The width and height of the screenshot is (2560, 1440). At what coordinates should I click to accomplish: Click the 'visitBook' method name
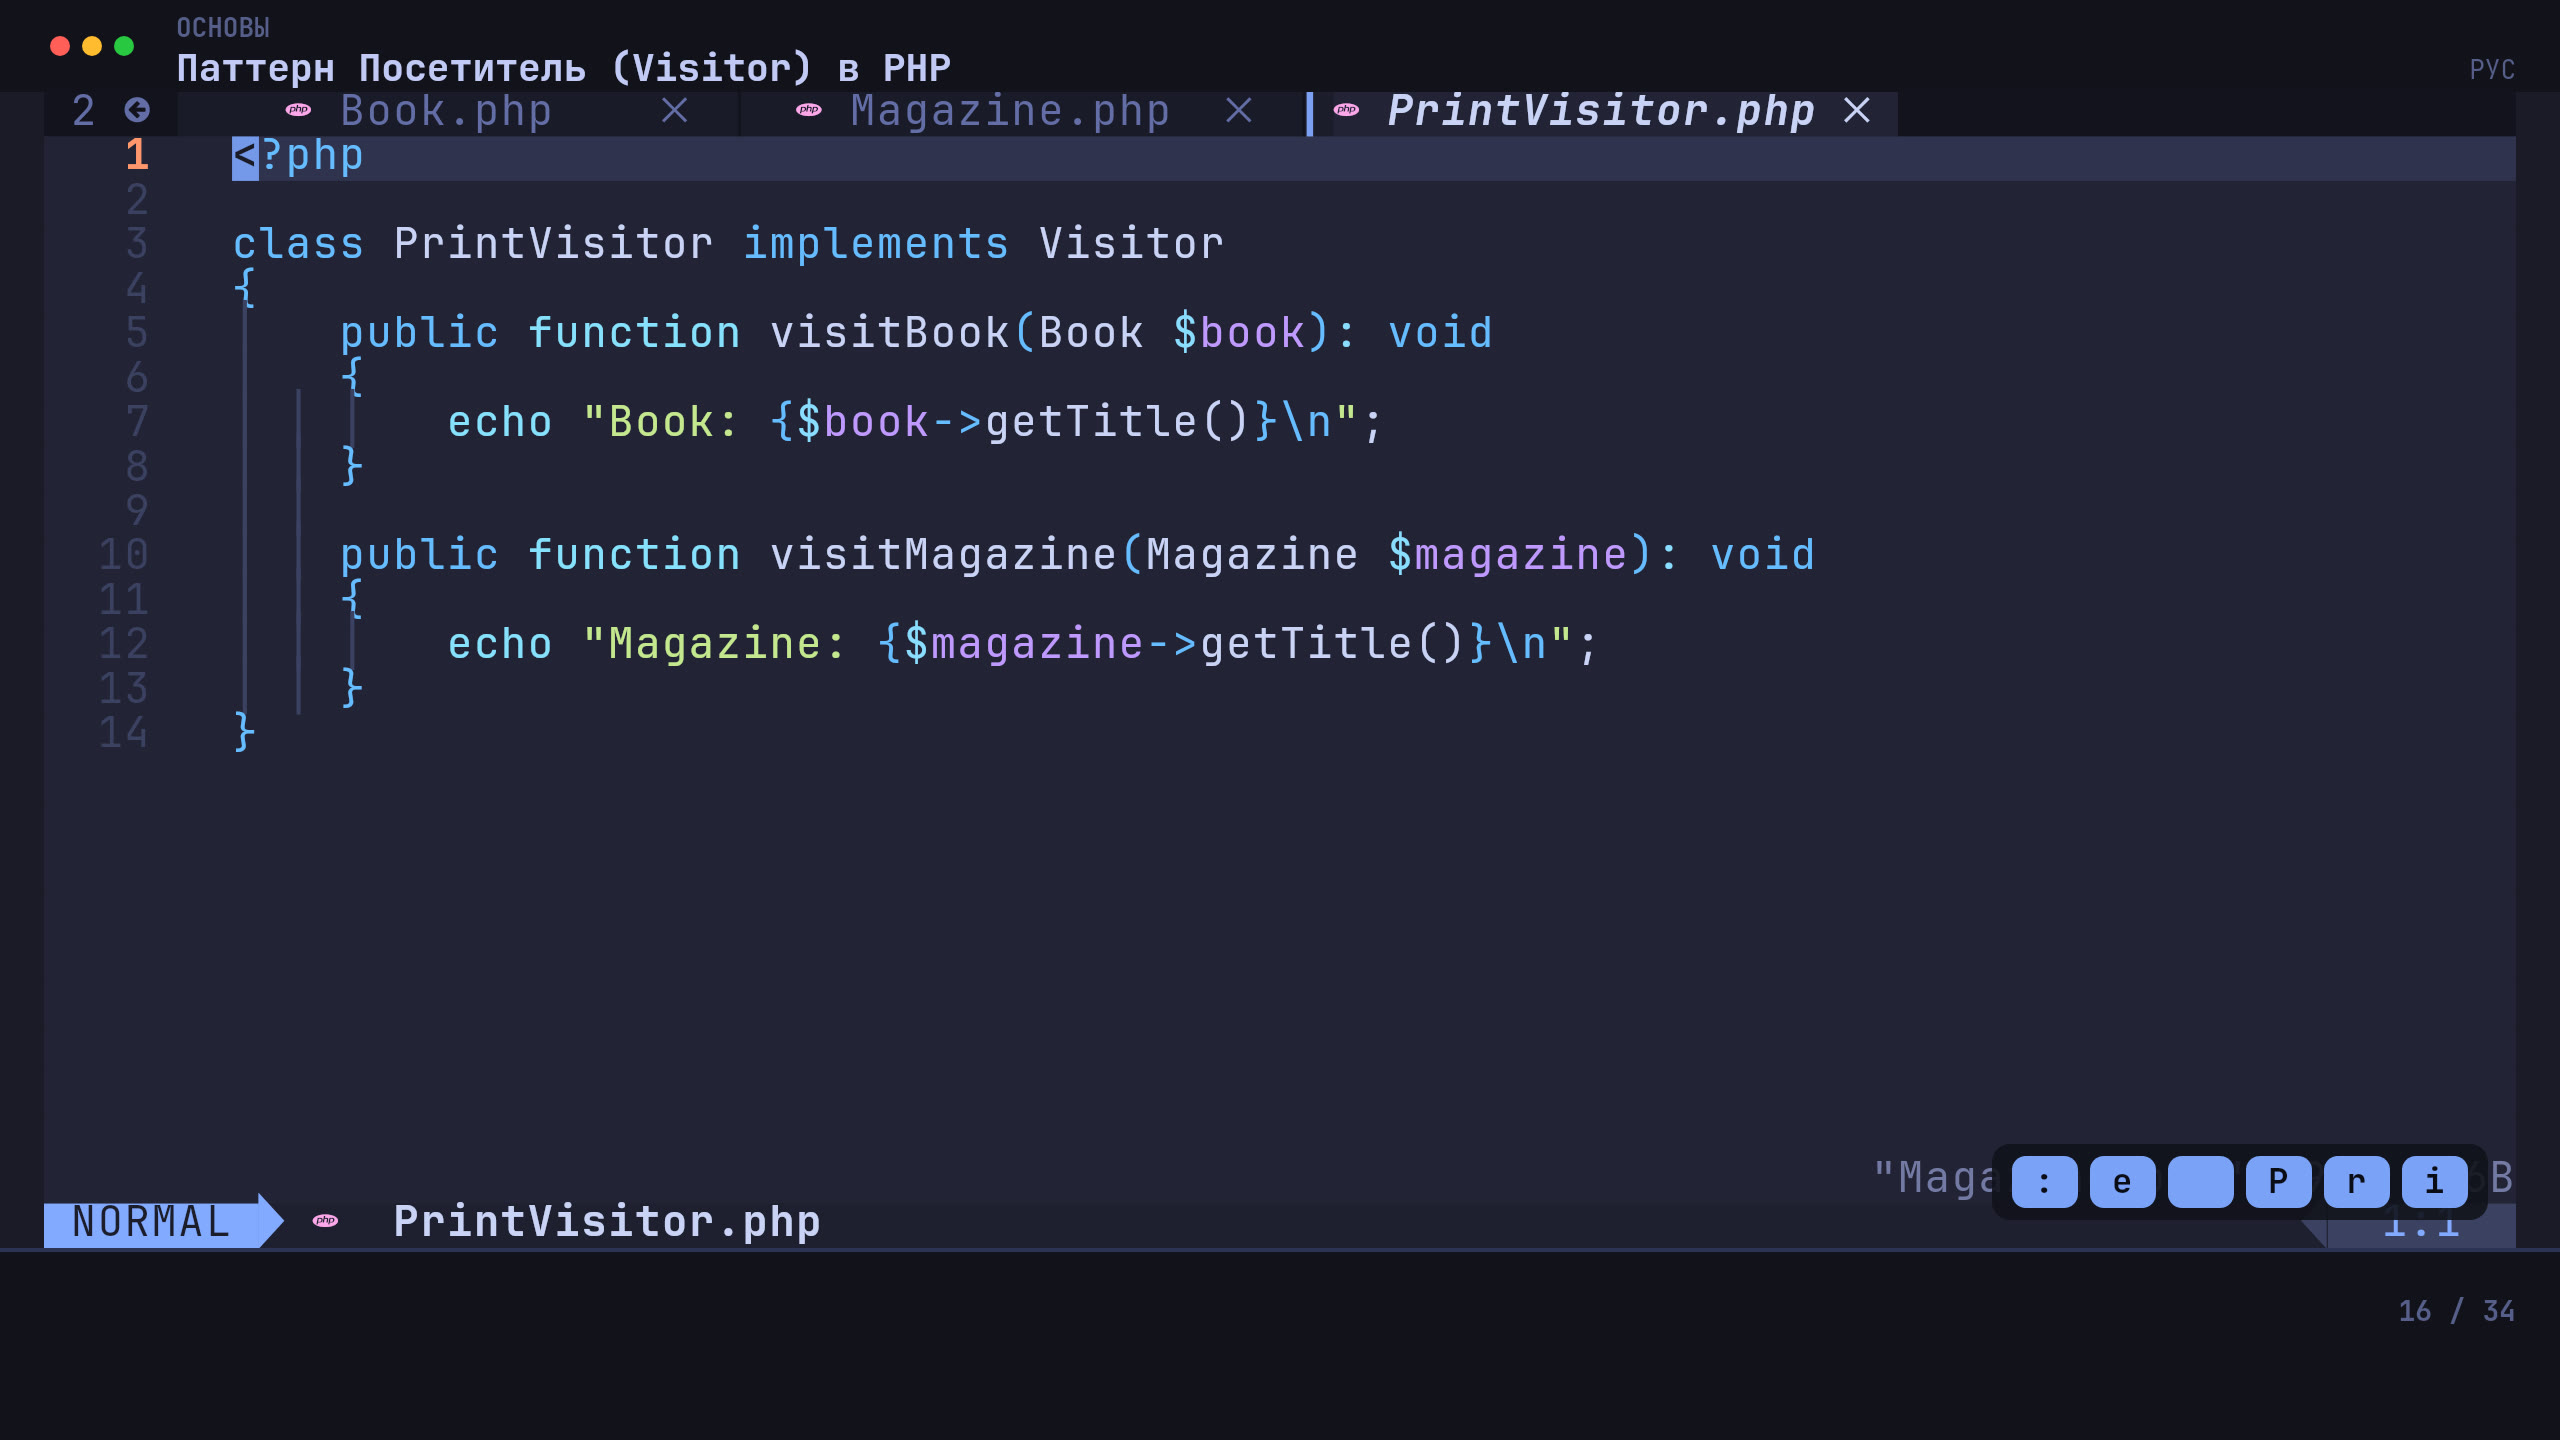click(x=890, y=333)
